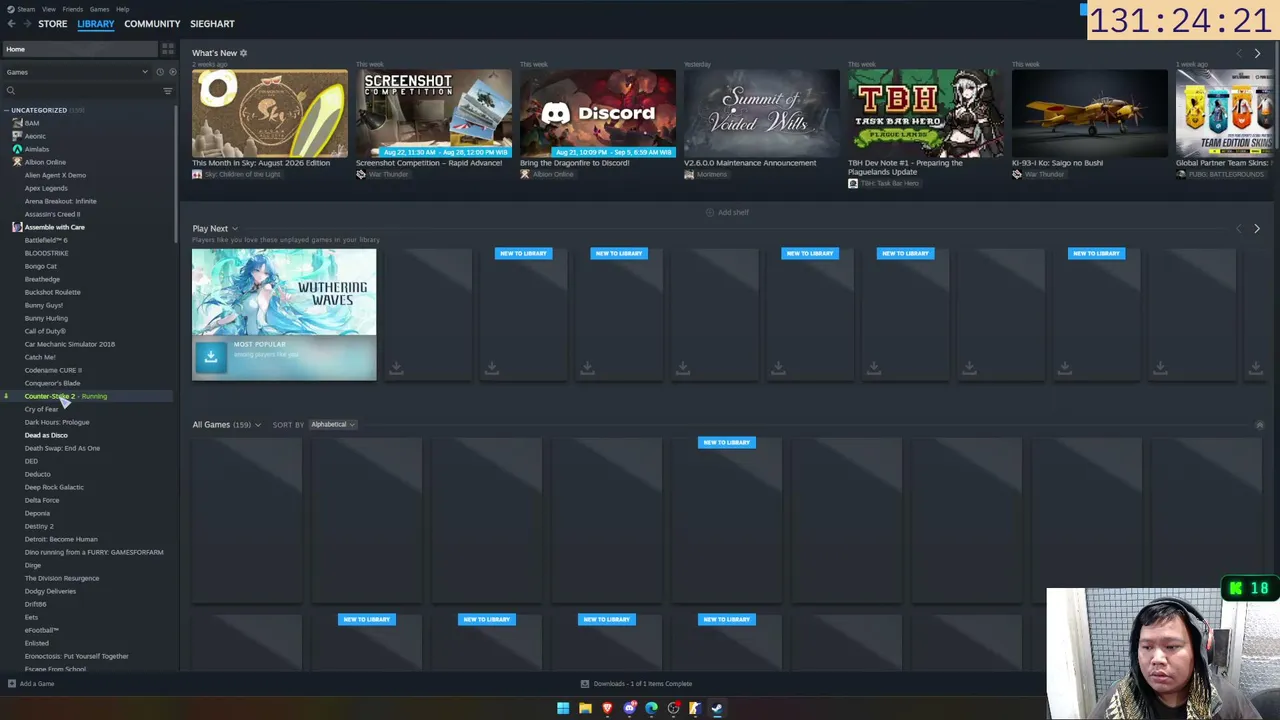Open Summit of Voided Wills announcement
The width and height of the screenshot is (1280, 720).
[762, 113]
